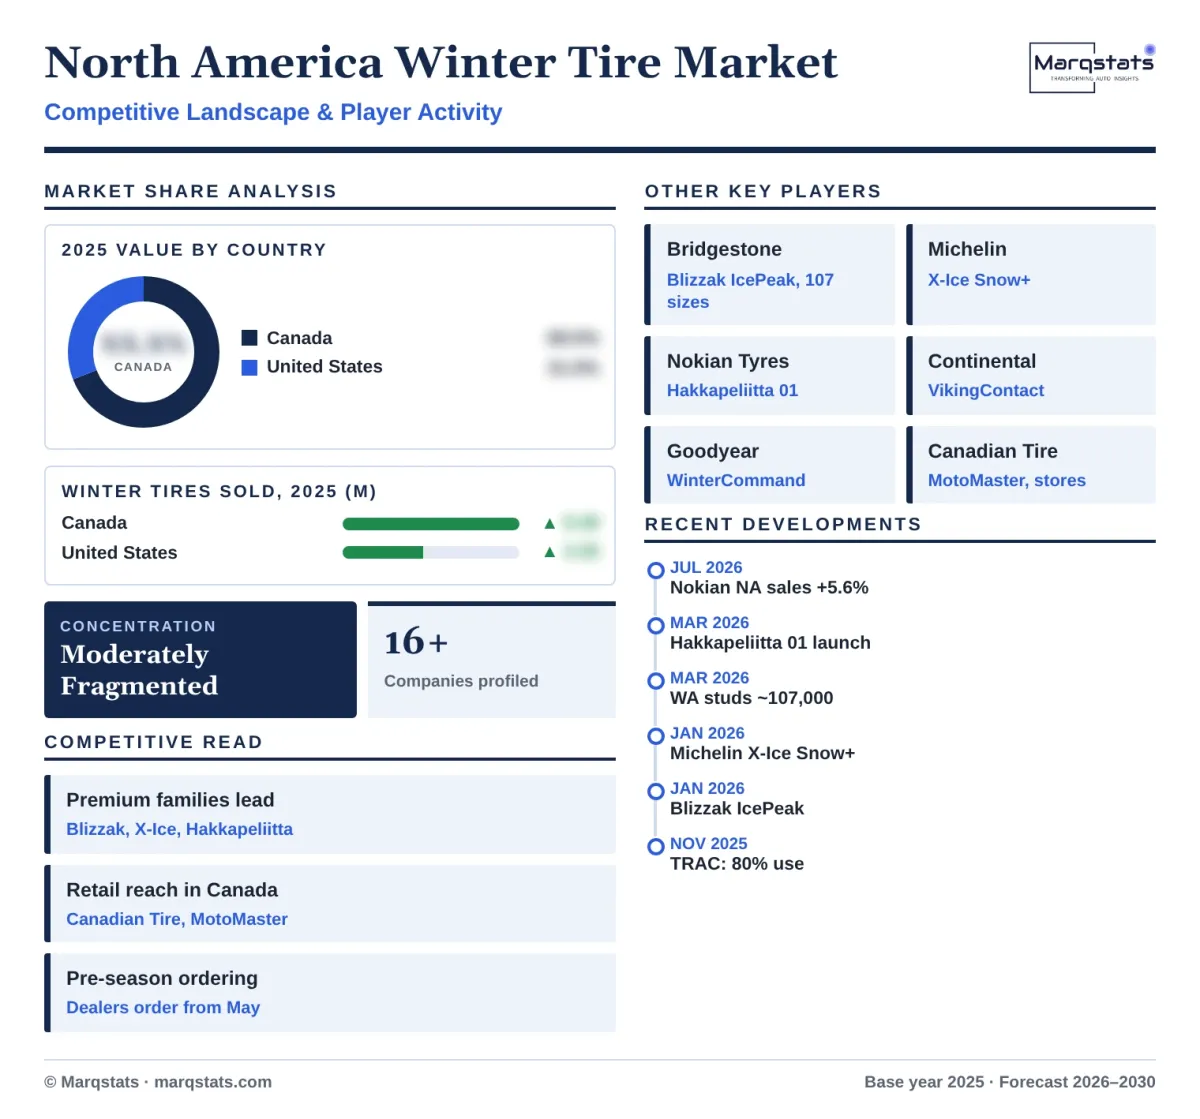Screen dimensions: 1200x1119
Task: Click the TRAC: 80% use text
Action: click(x=737, y=864)
